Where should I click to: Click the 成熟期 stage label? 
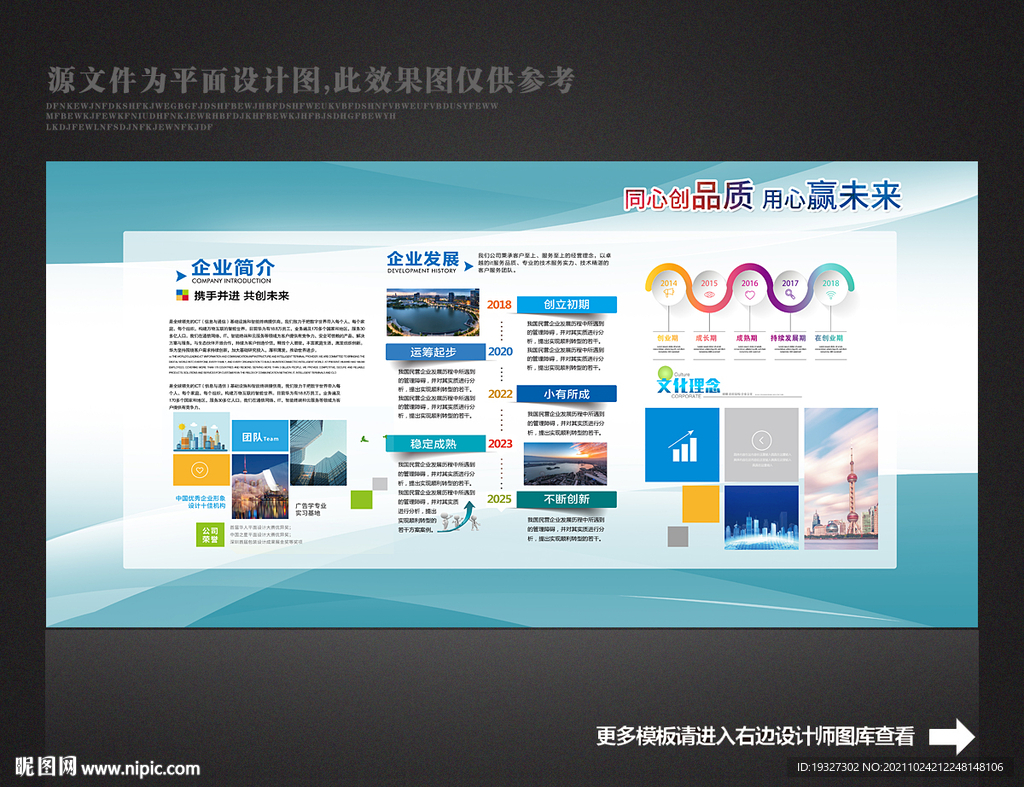(x=747, y=338)
